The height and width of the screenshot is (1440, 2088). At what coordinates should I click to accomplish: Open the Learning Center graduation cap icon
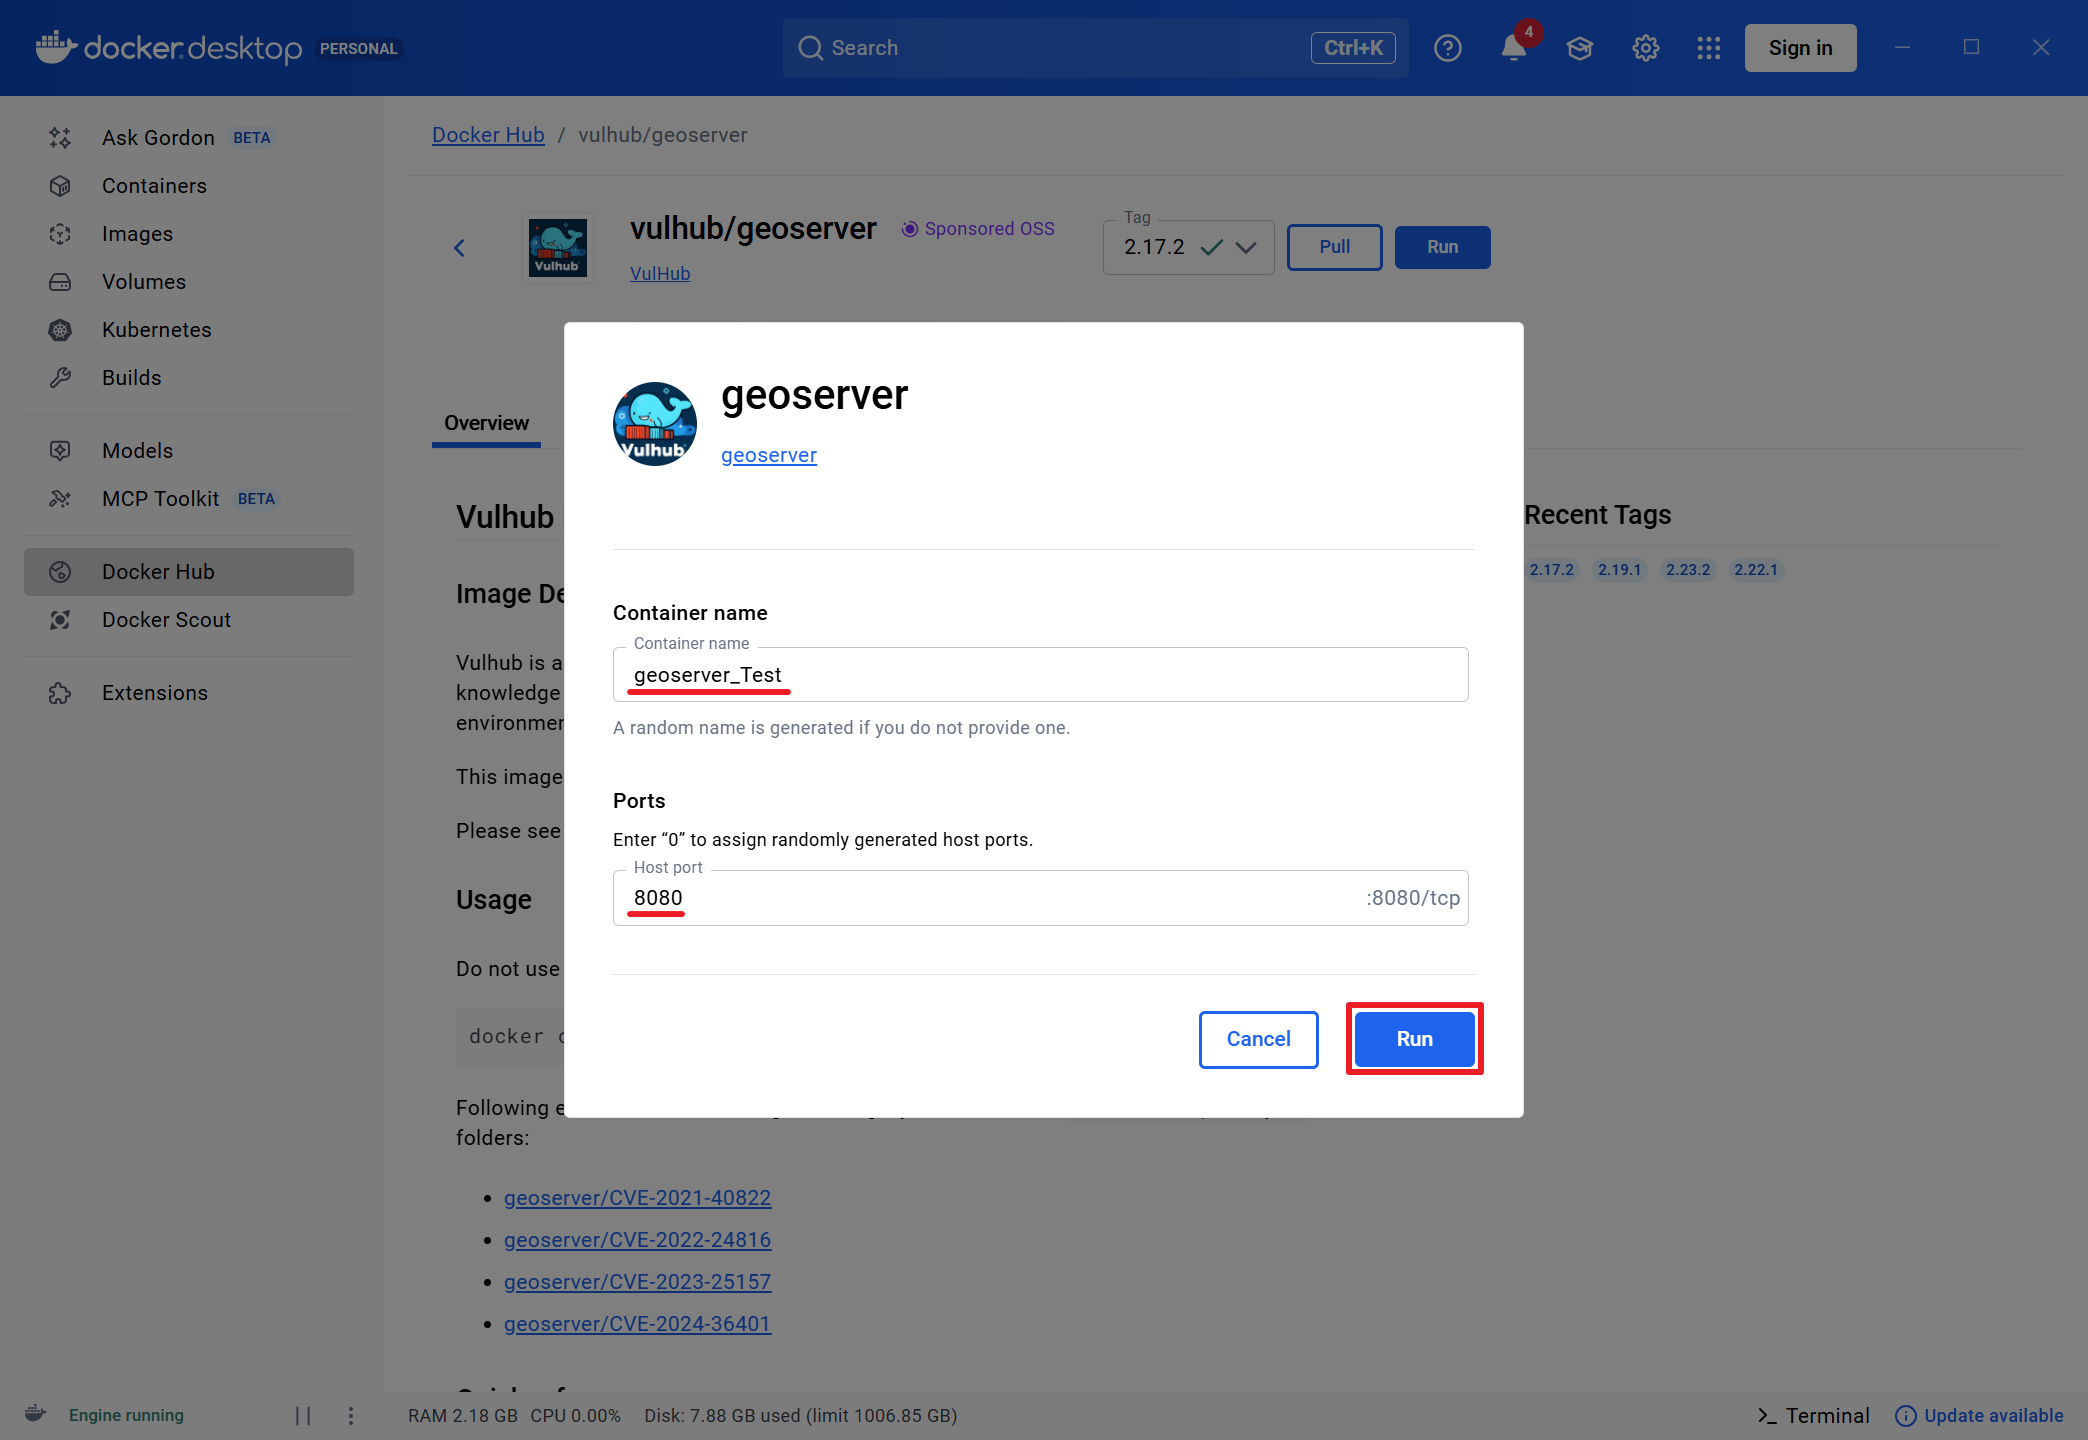click(1579, 48)
